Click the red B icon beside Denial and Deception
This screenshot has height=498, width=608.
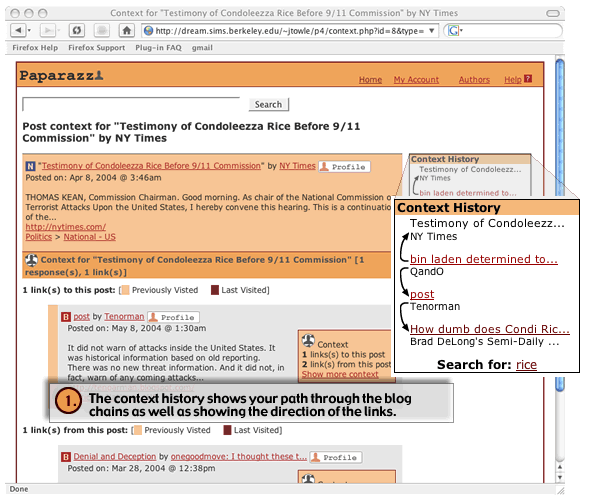click(x=66, y=457)
